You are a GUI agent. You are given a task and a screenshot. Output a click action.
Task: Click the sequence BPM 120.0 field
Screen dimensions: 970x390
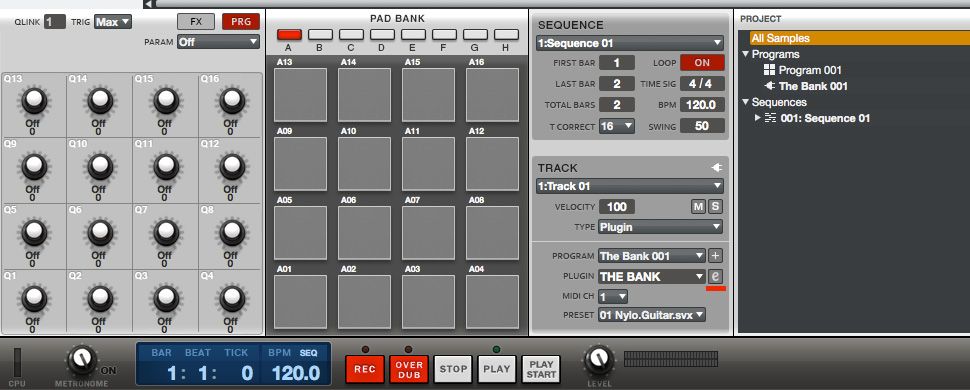tap(702, 105)
